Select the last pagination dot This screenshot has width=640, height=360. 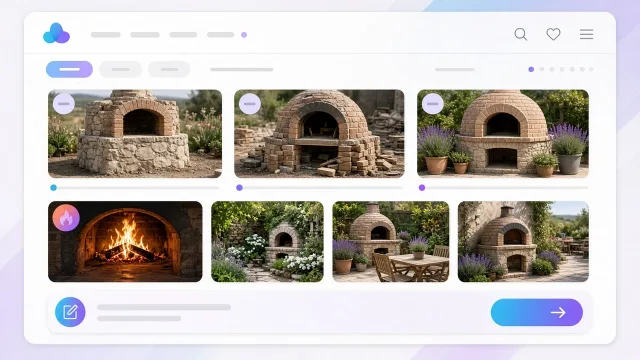tap(591, 69)
